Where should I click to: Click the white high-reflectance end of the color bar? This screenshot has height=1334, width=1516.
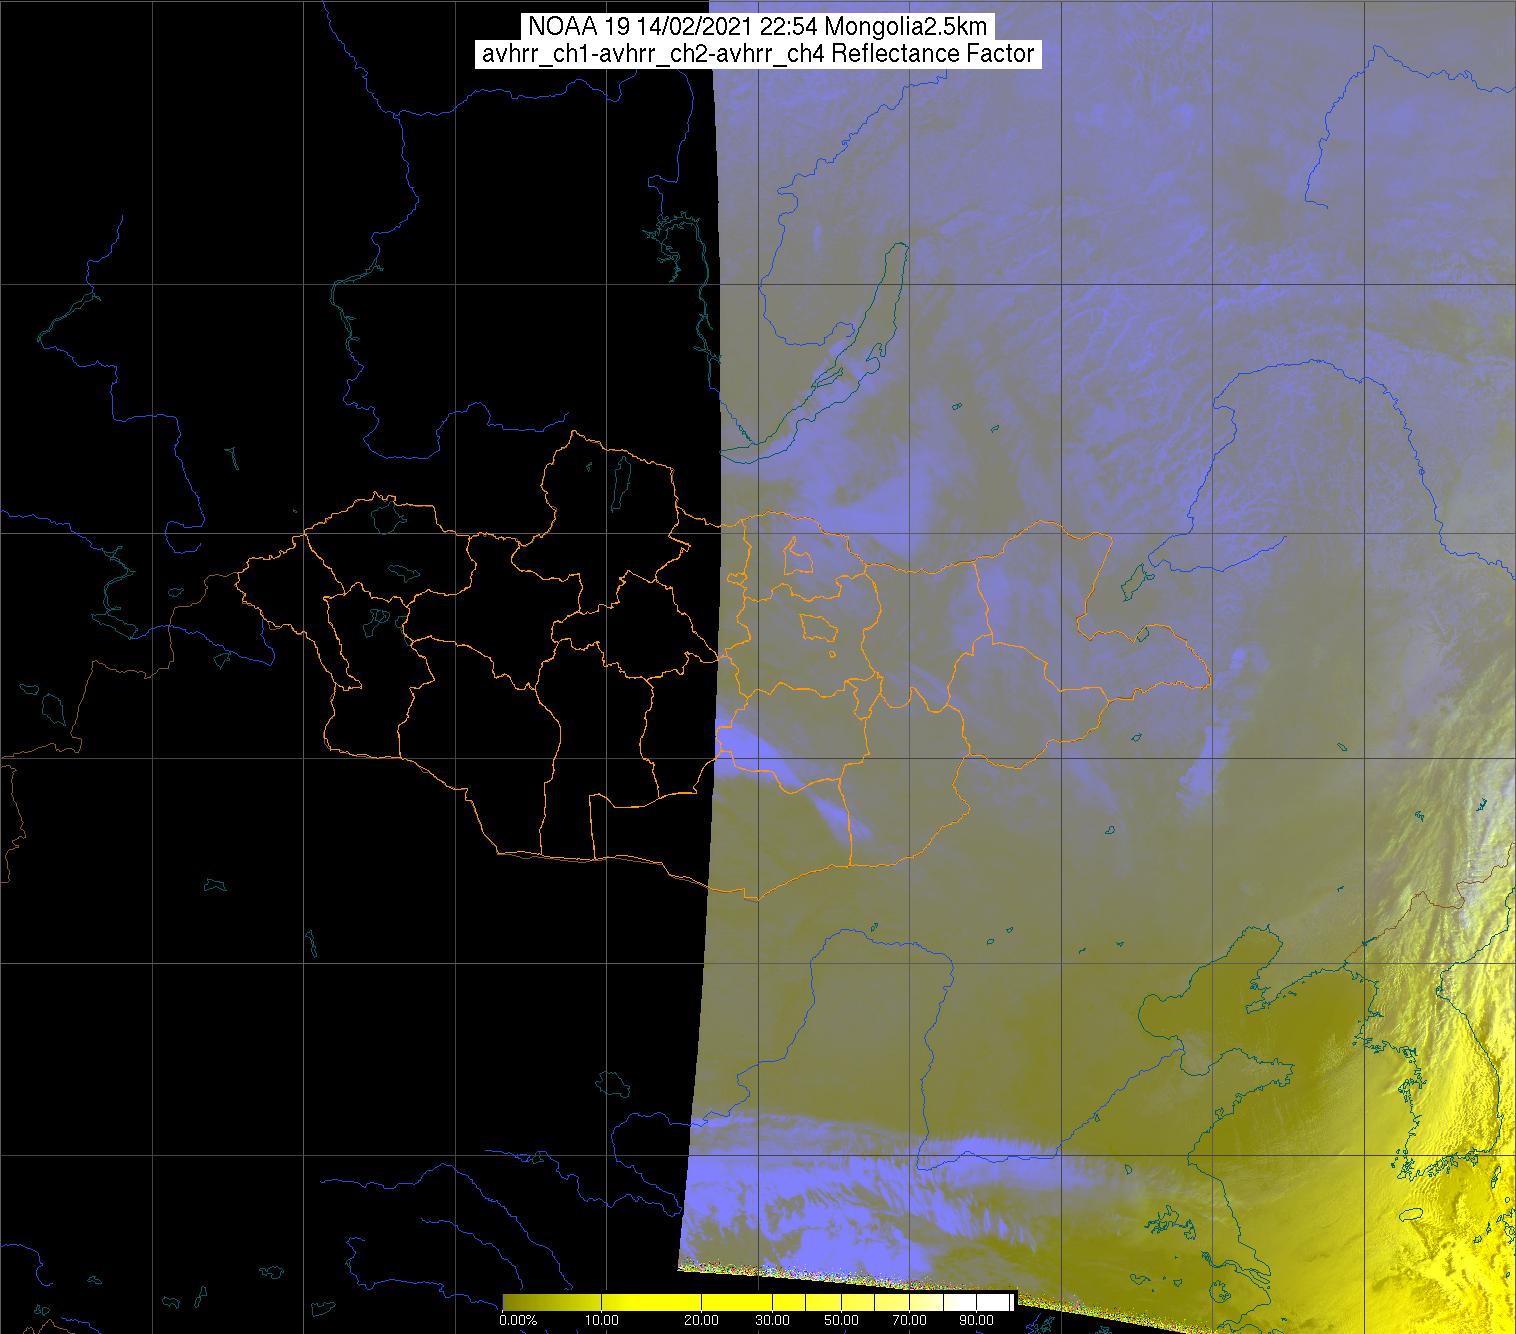pos(993,1302)
